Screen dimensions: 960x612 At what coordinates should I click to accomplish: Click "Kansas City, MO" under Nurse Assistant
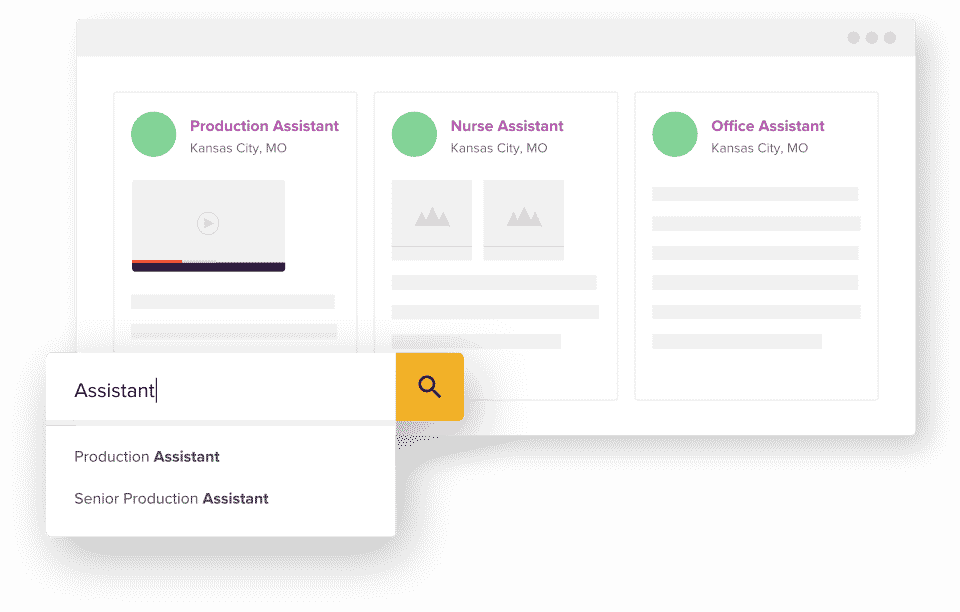click(x=499, y=148)
